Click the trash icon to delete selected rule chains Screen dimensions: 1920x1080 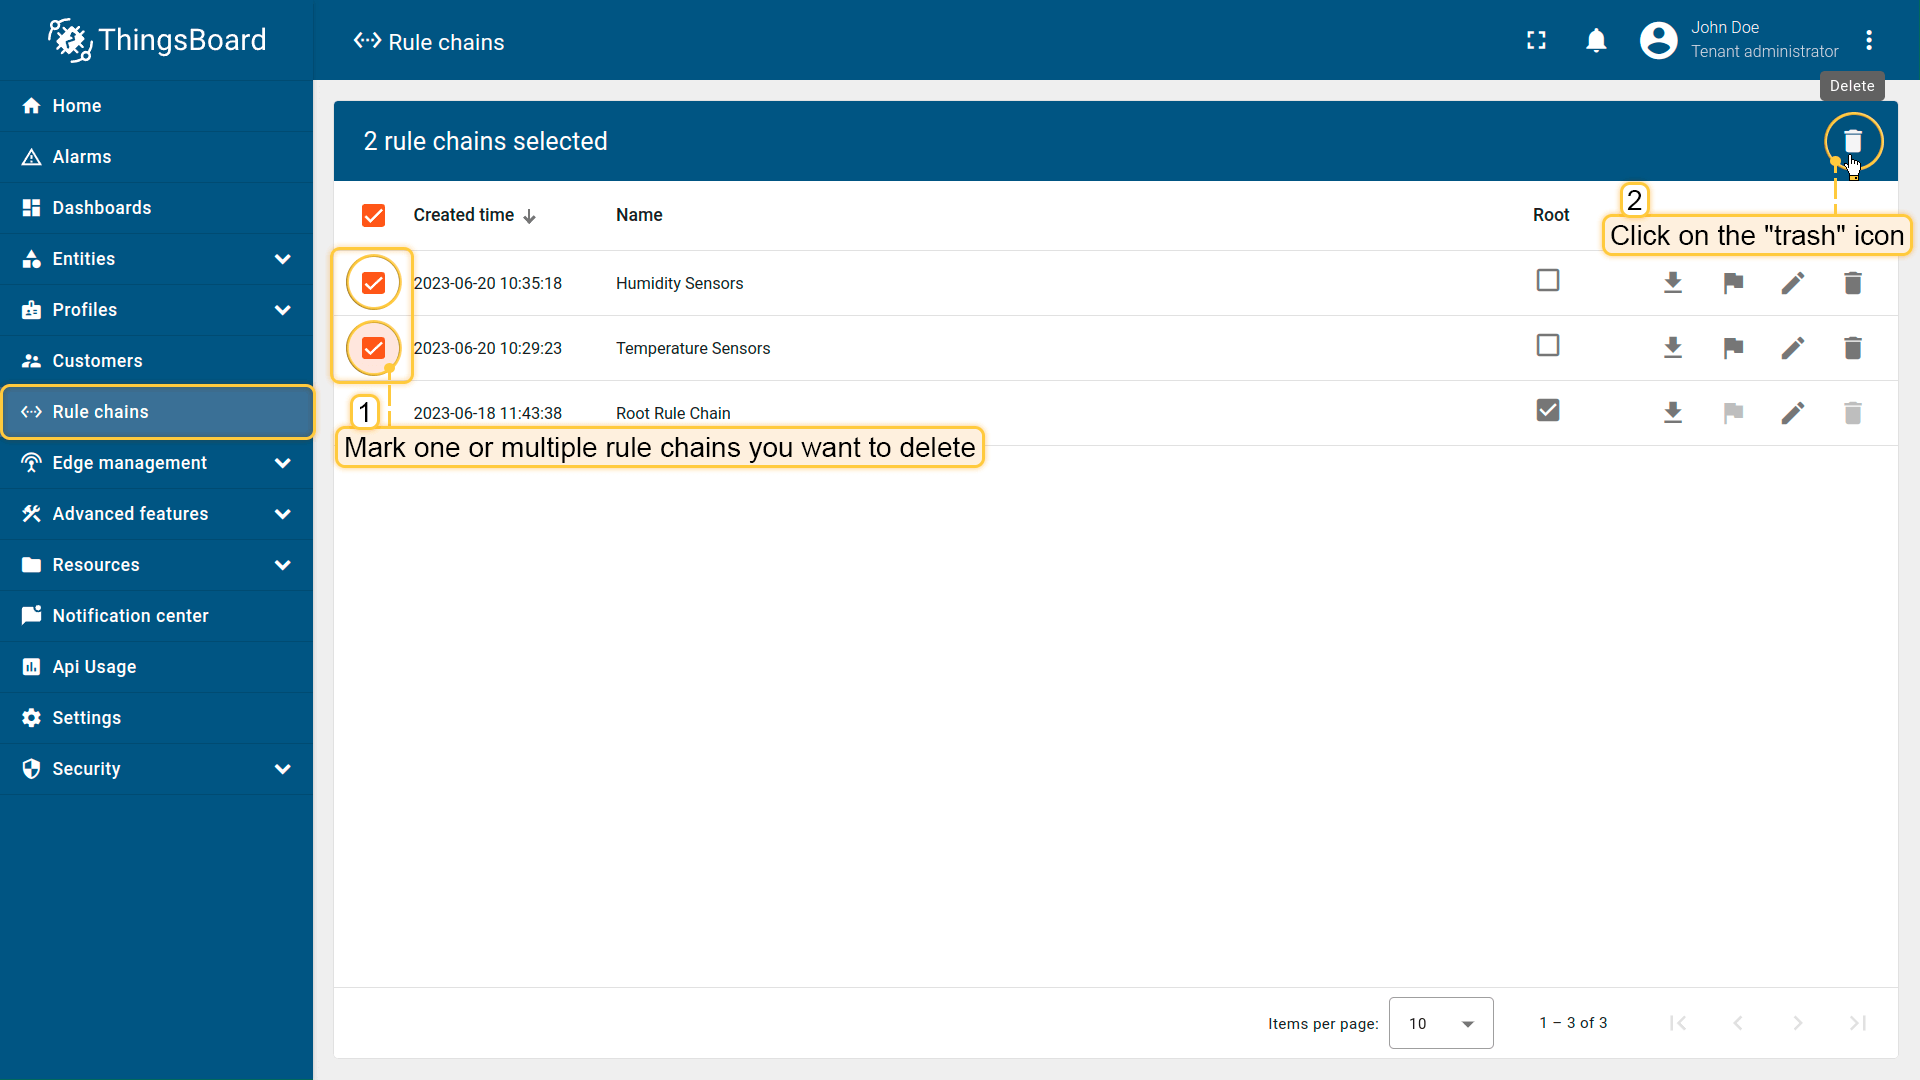click(x=1852, y=141)
